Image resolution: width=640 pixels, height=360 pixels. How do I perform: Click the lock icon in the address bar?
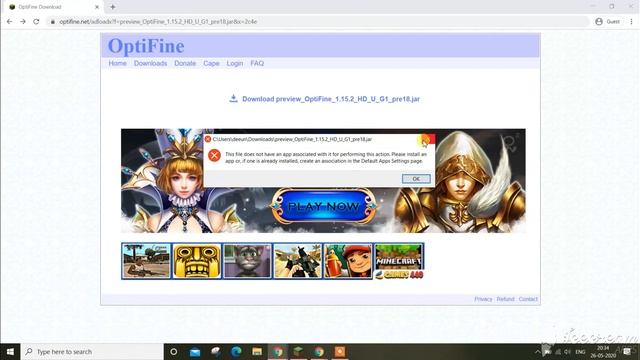click(52, 22)
